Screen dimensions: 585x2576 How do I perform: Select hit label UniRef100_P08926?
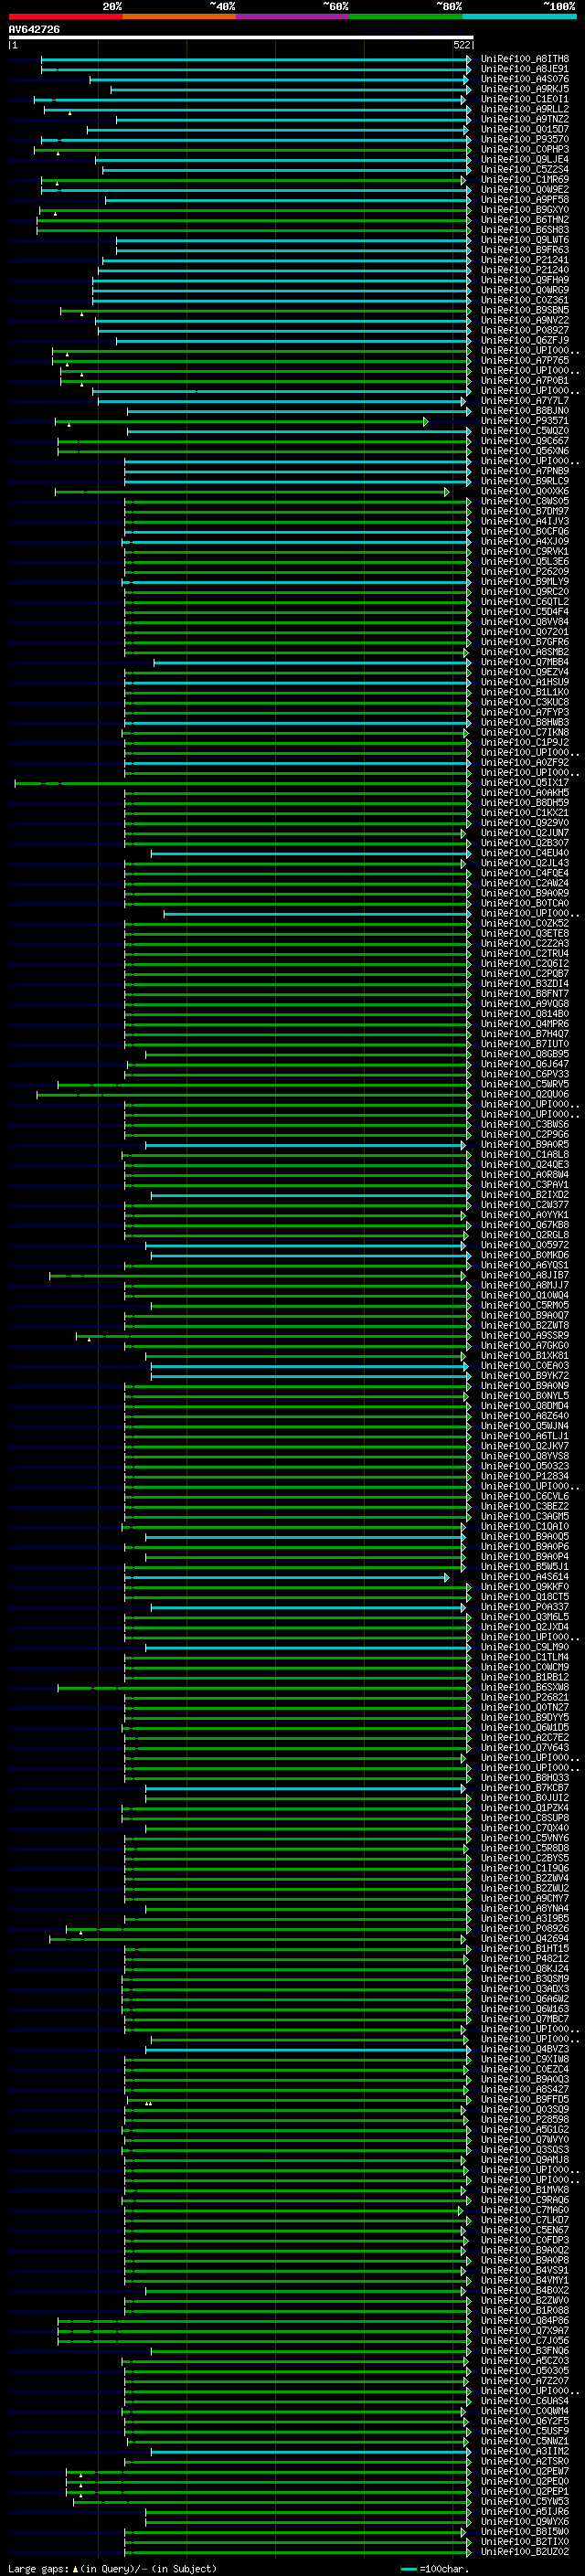coord(525,1929)
